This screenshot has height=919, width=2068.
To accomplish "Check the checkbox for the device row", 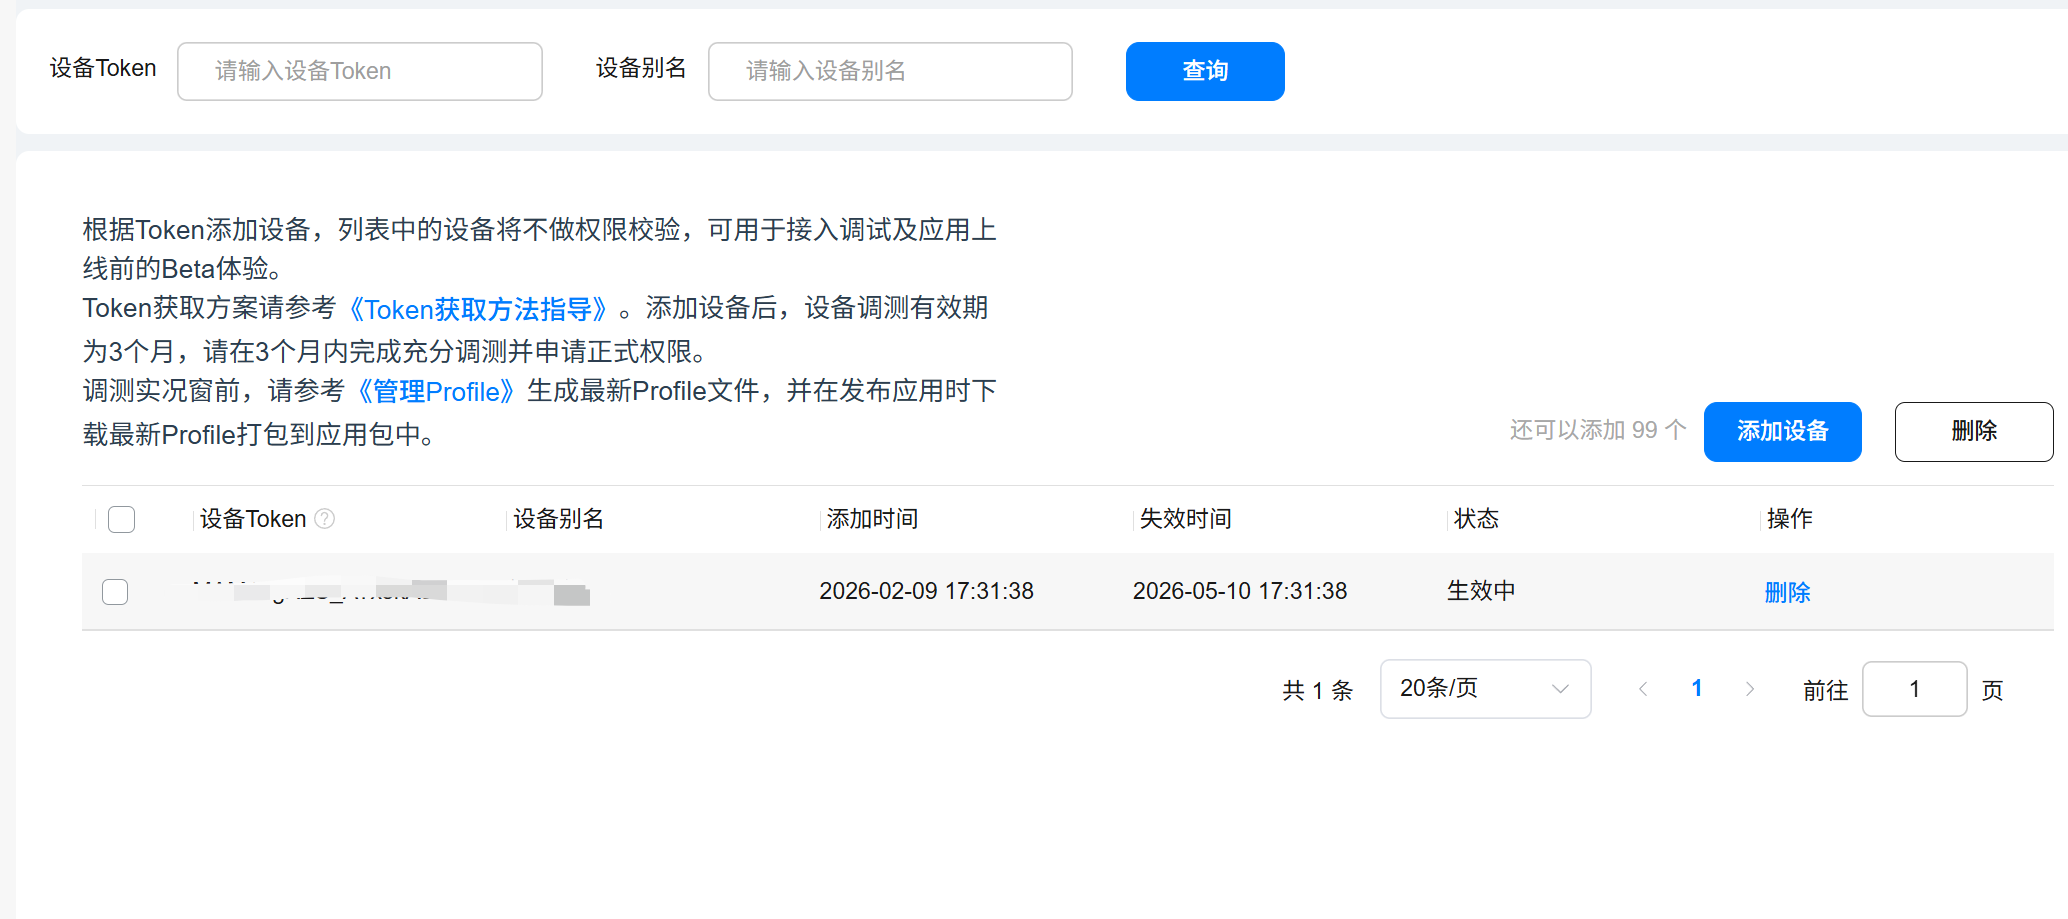I will click(x=116, y=592).
